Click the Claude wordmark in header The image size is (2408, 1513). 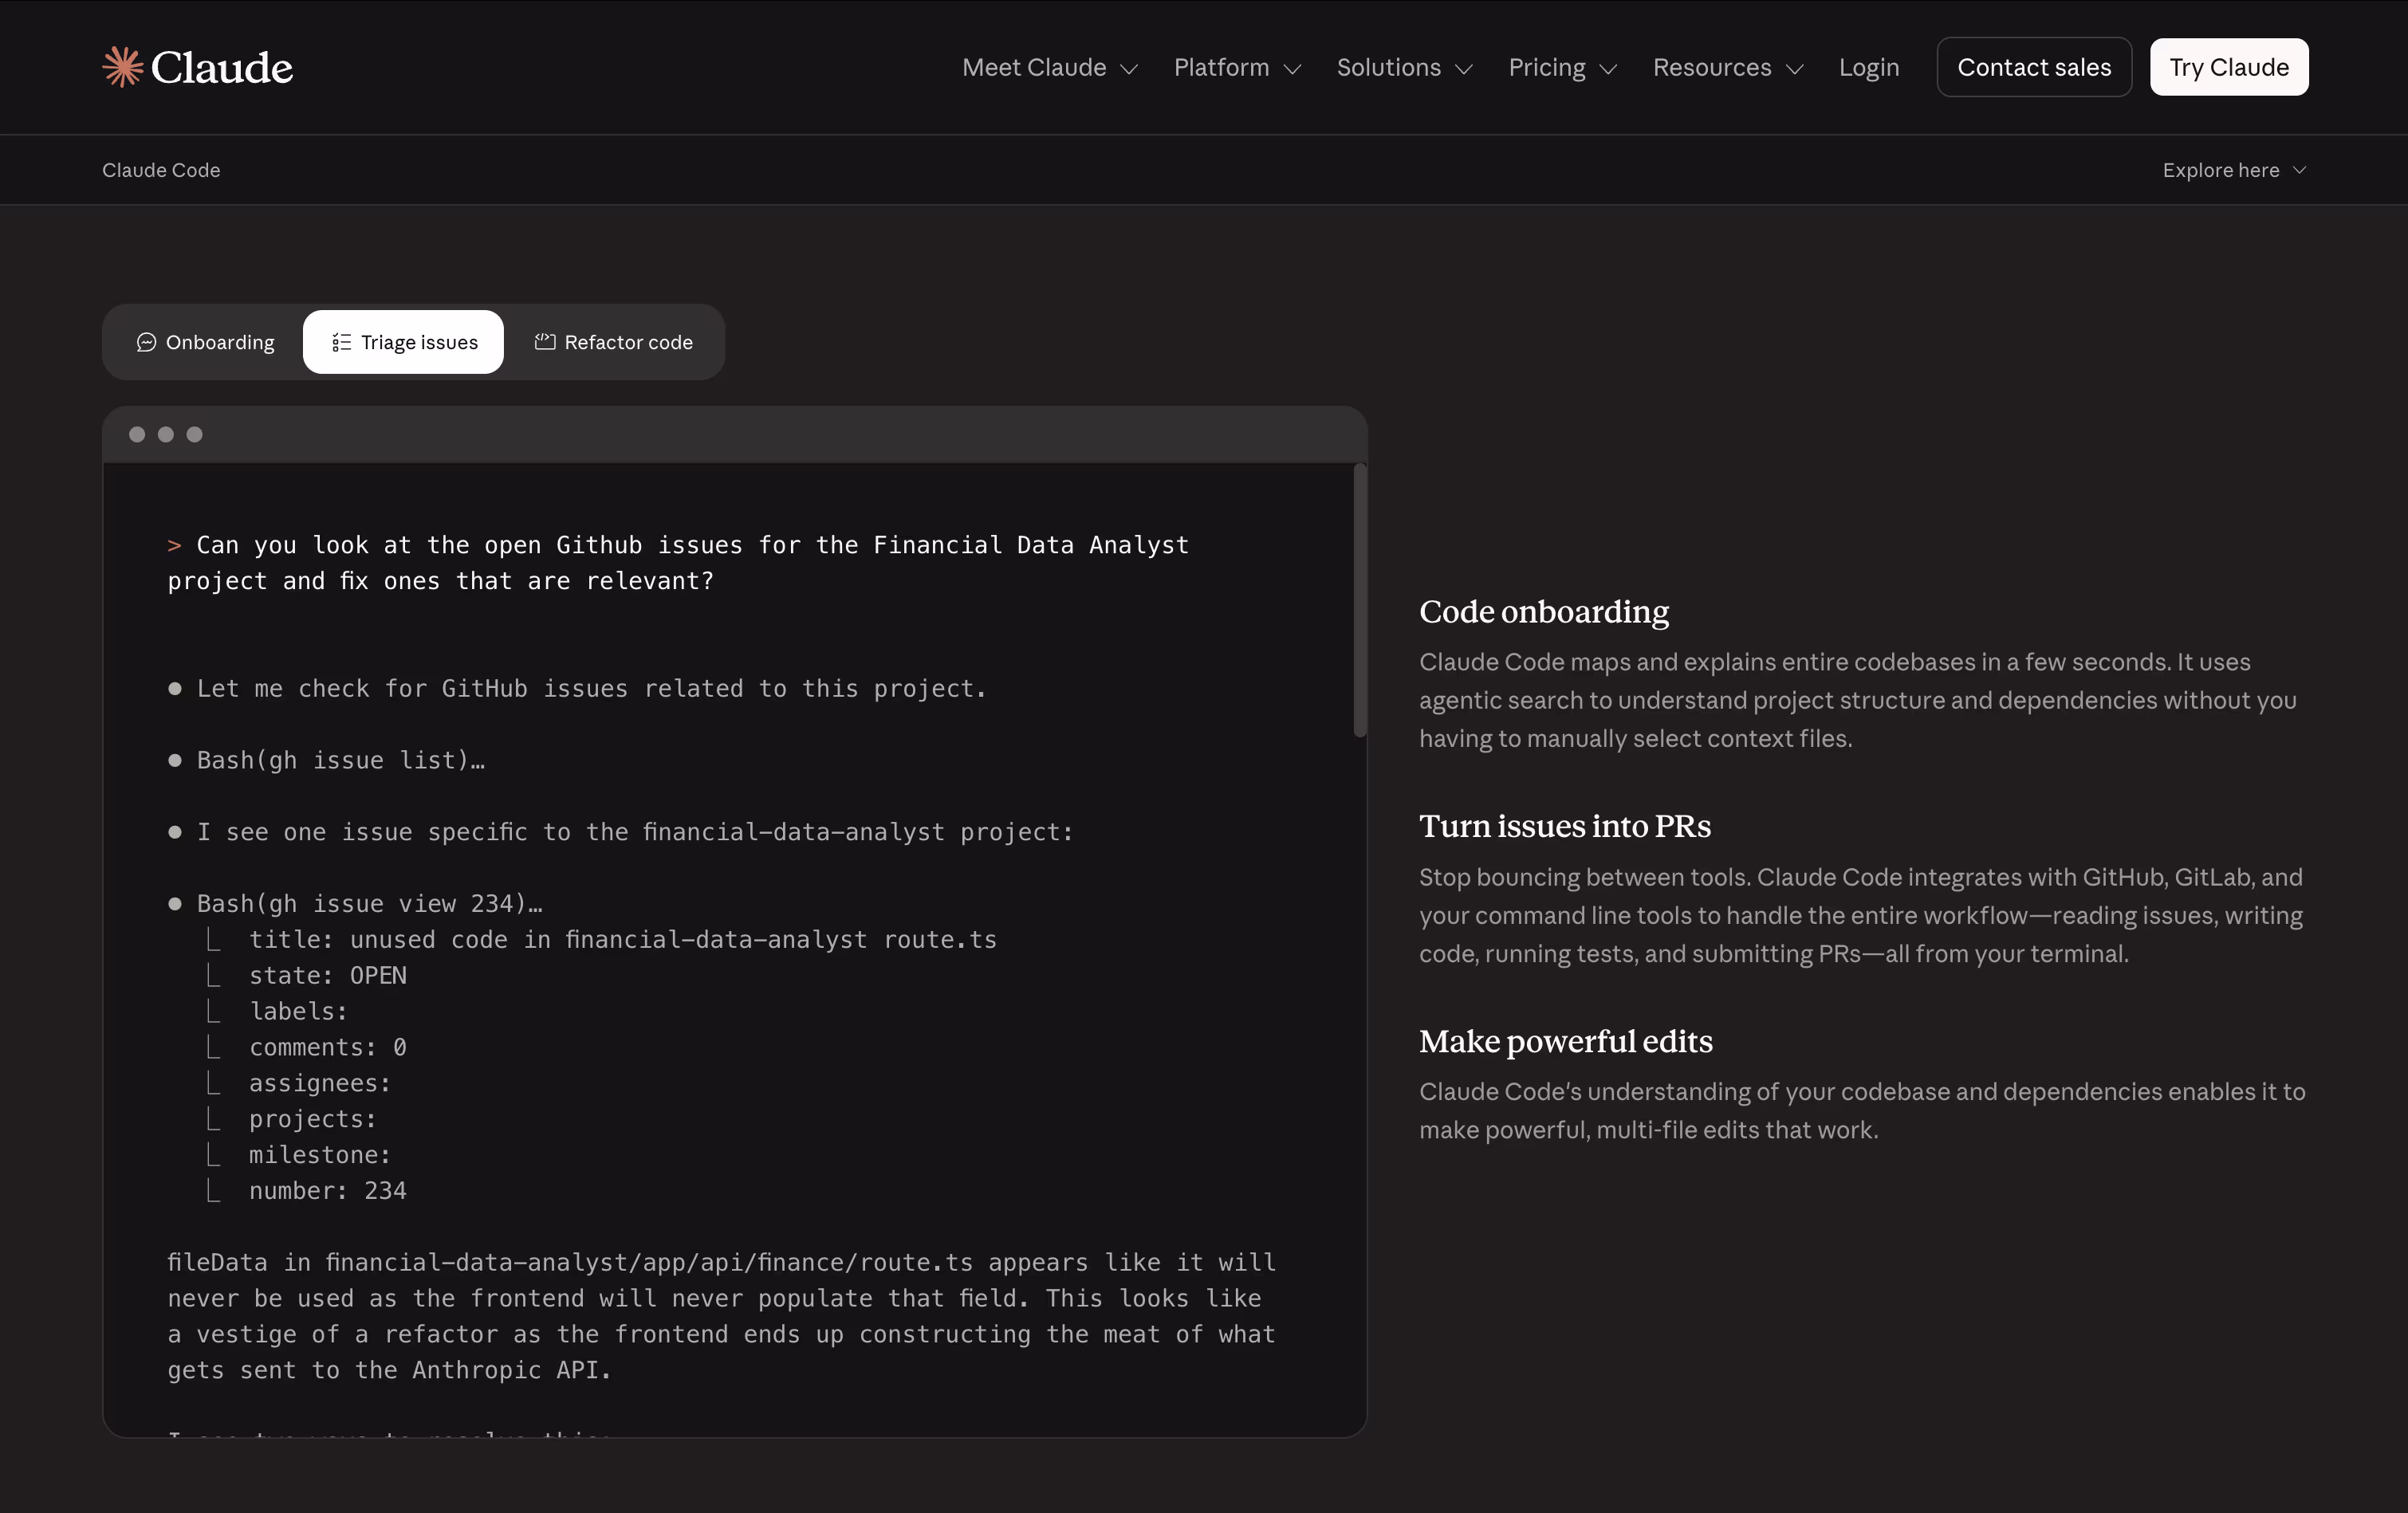pyautogui.click(x=222, y=67)
